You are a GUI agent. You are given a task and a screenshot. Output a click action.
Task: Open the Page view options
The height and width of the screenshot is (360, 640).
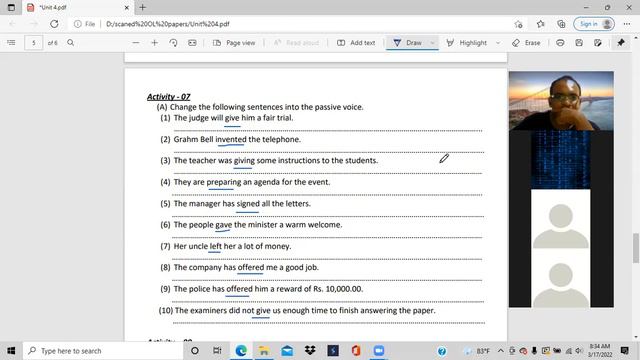click(234, 43)
